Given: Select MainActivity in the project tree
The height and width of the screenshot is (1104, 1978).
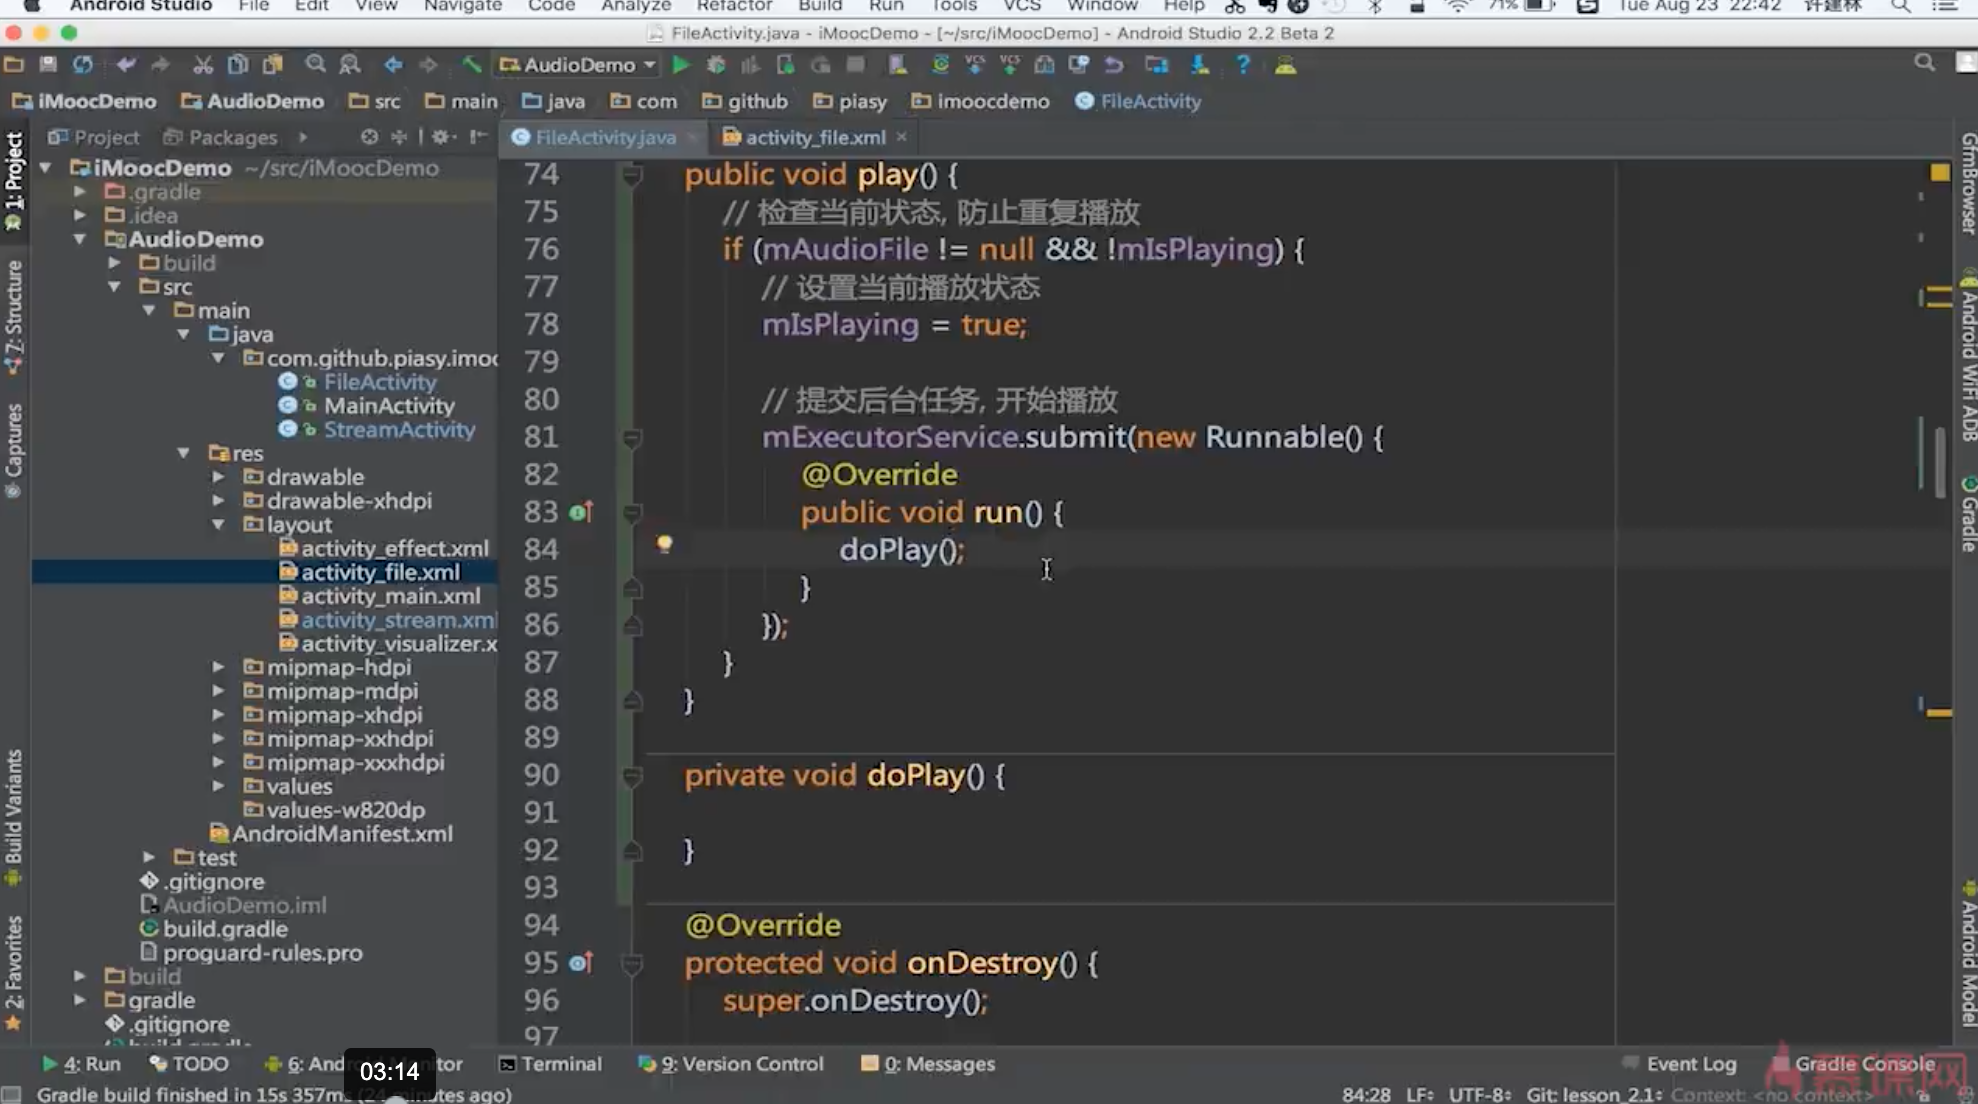Looking at the screenshot, I should 388,406.
